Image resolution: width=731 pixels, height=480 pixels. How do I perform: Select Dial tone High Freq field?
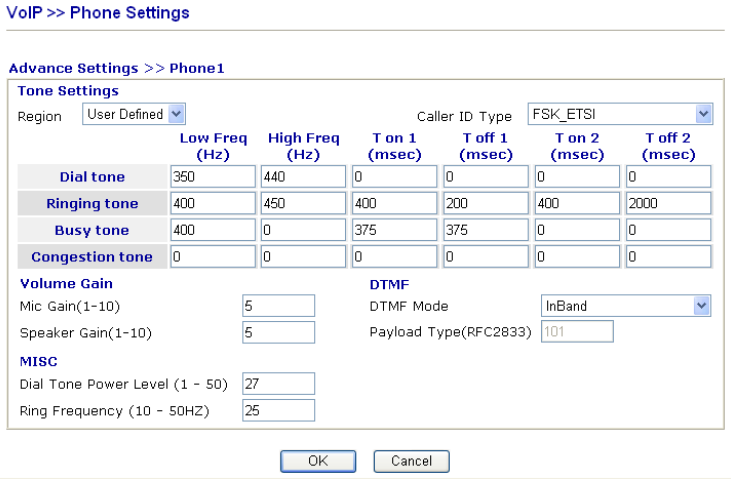tap(303, 177)
